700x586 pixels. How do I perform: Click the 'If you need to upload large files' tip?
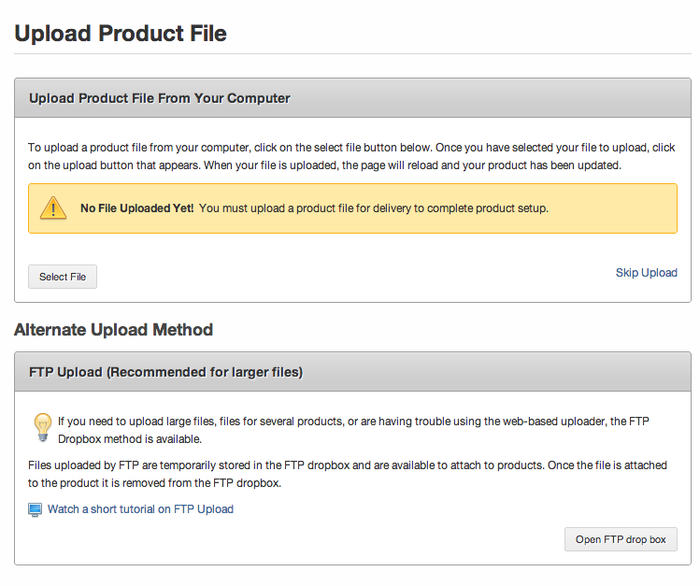pos(353,421)
